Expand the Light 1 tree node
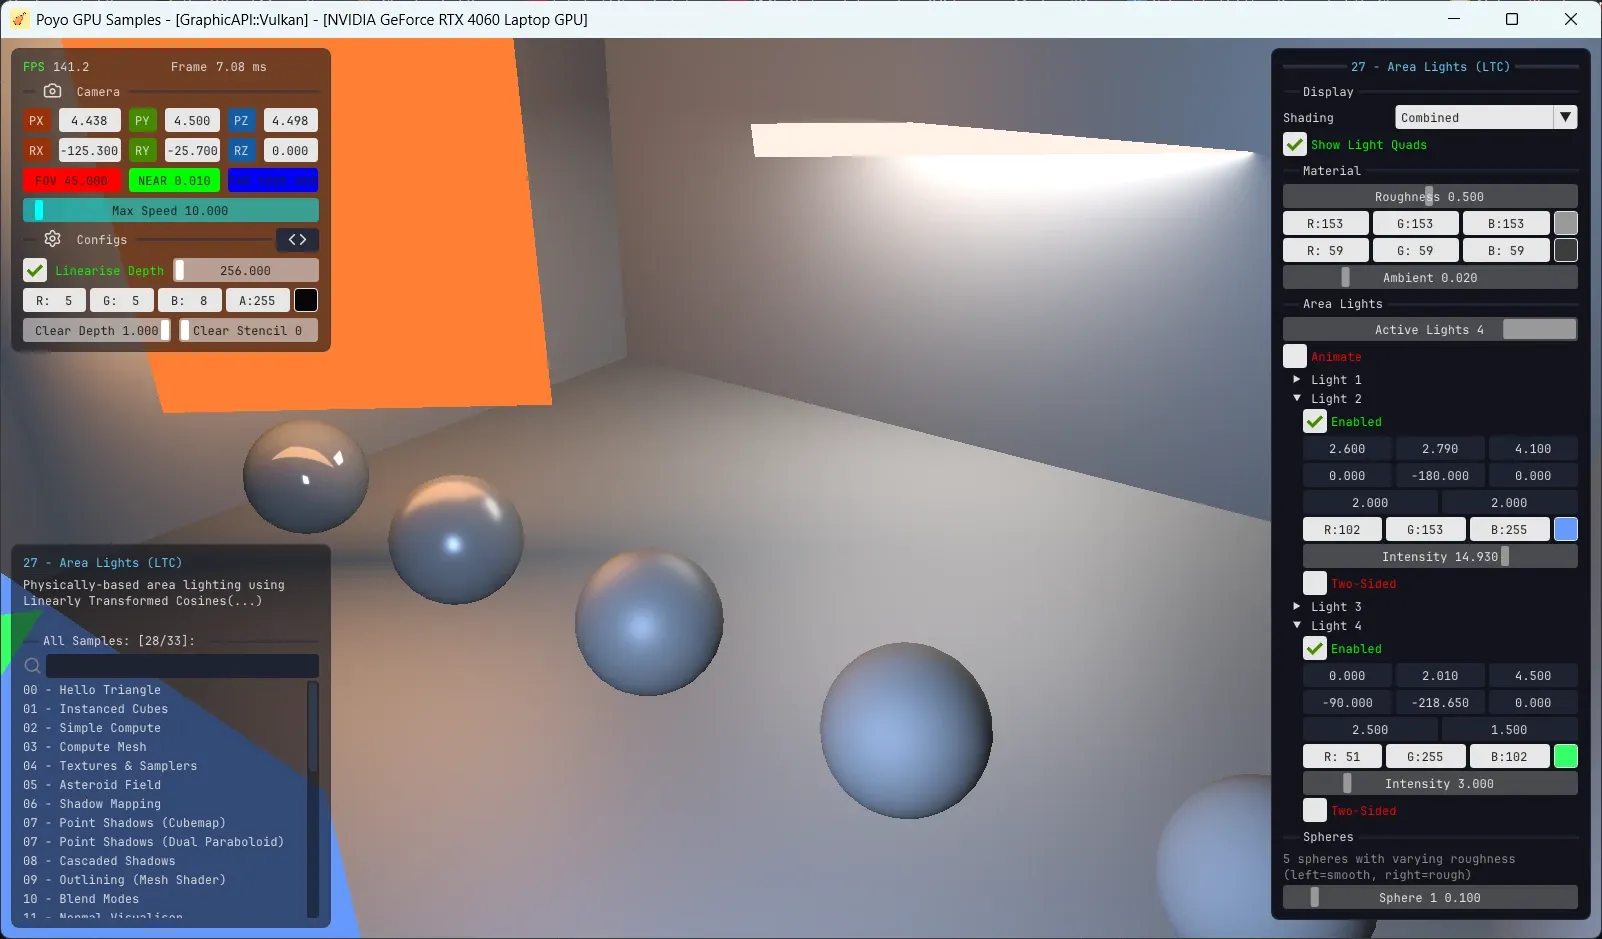Screen dimensions: 1602x939 [1297, 380]
